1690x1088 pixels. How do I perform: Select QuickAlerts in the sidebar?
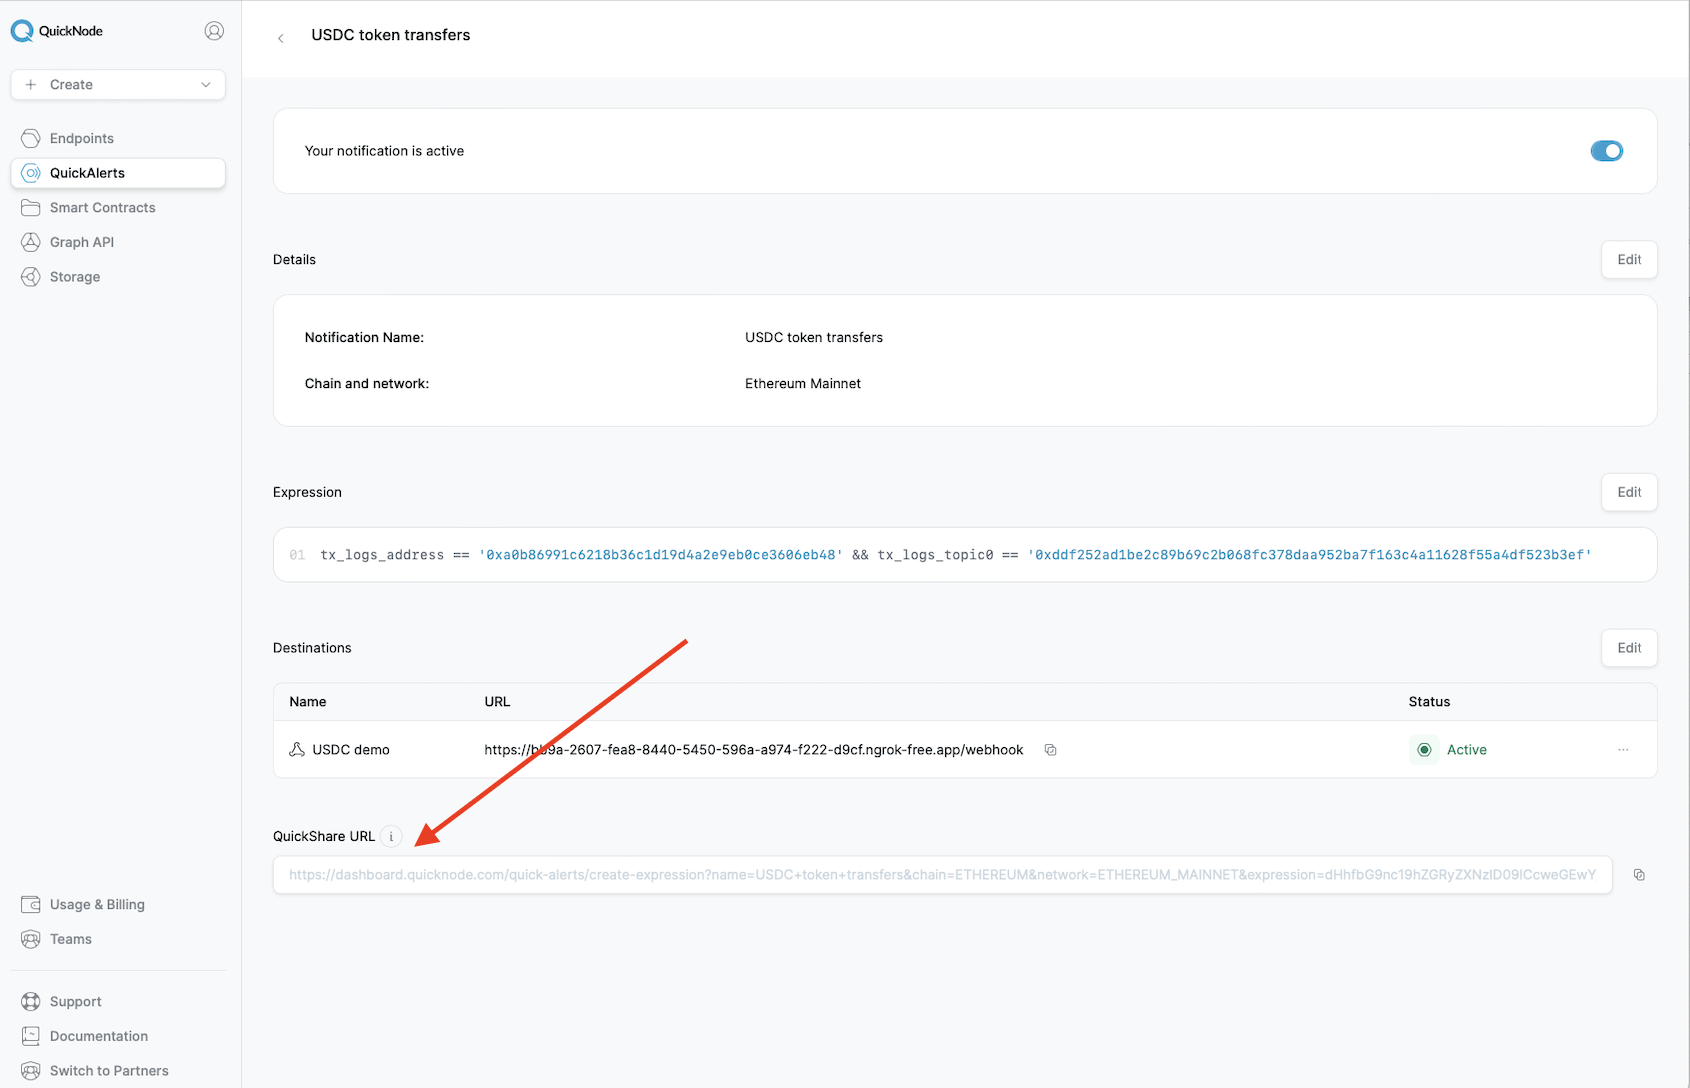click(118, 173)
